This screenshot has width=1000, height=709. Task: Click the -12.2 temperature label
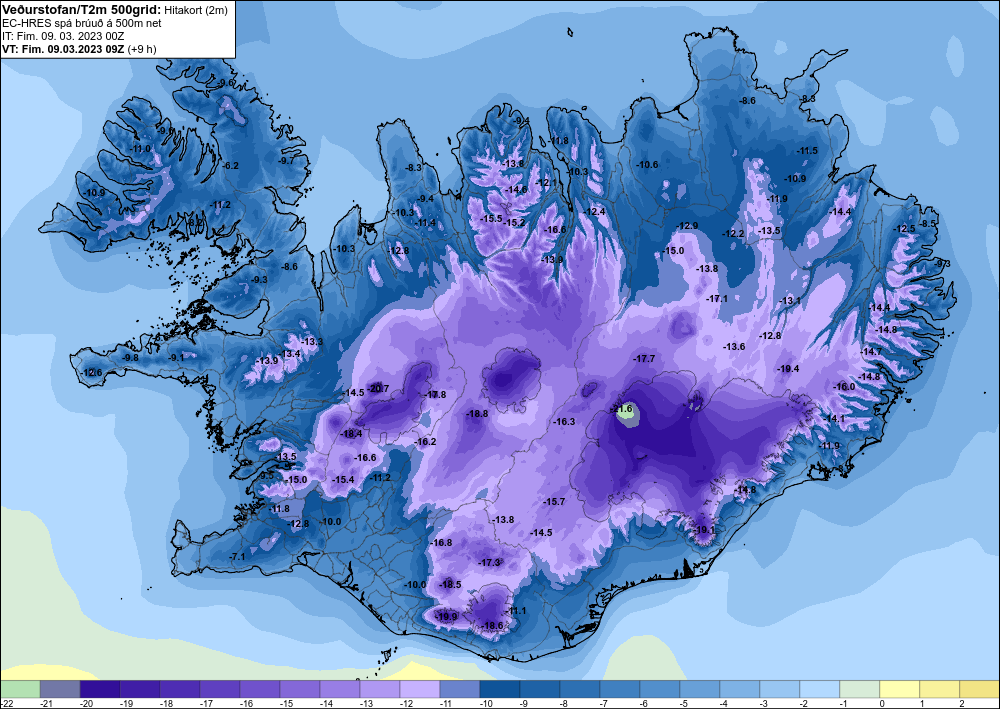click(x=733, y=234)
